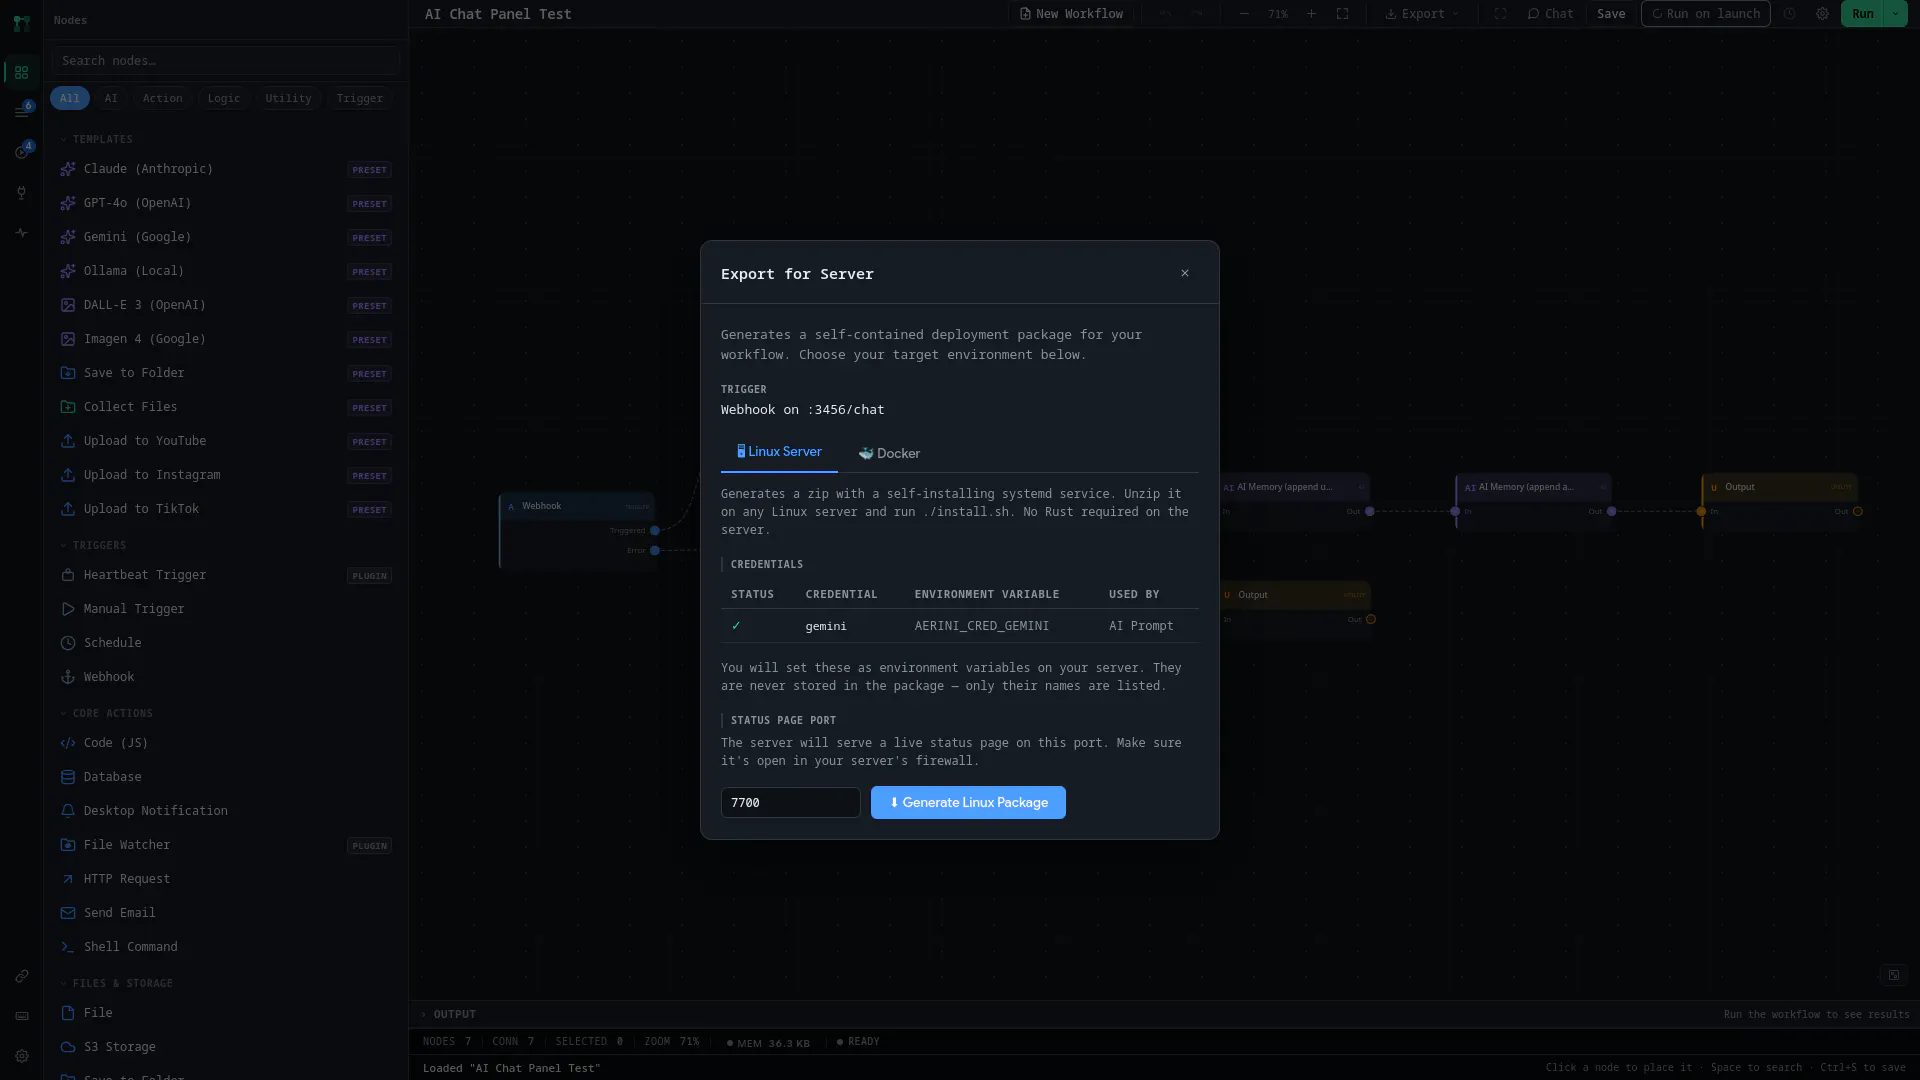Open the Chat panel button
The width and height of the screenshot is (1920, 1080).
pos(1550,14)
